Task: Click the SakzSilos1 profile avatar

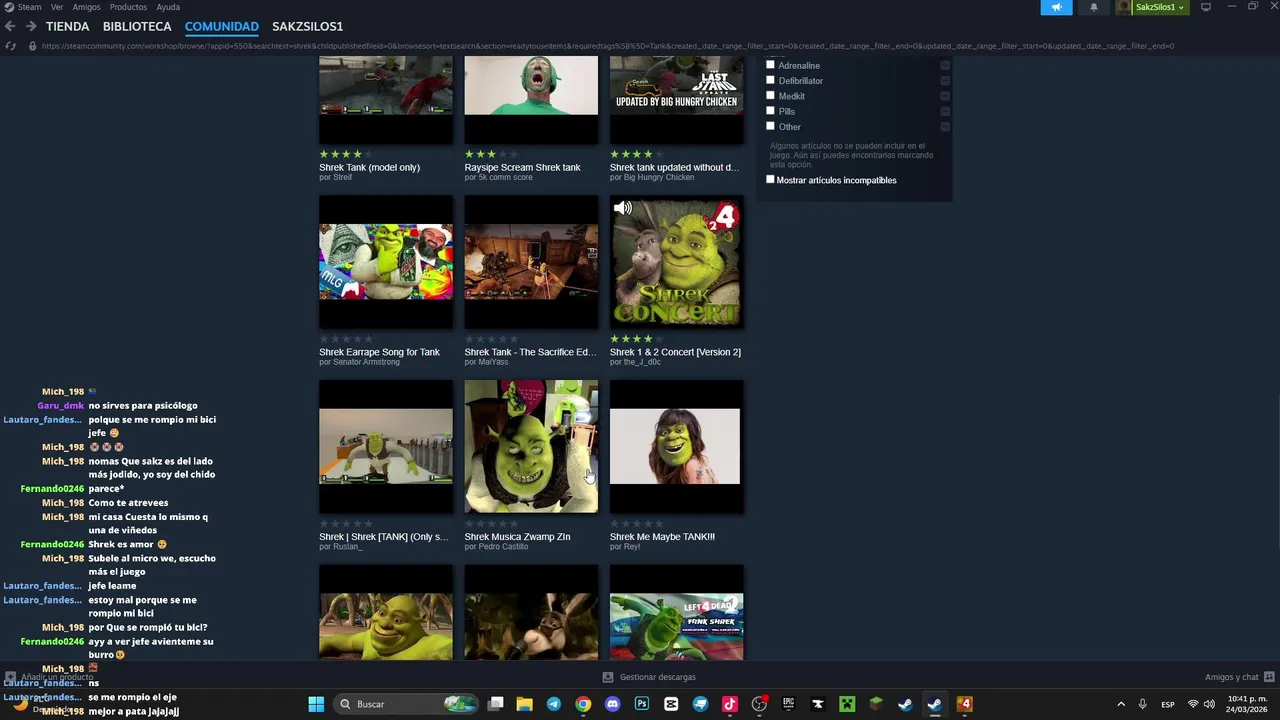Action: tap(1124, 7)
